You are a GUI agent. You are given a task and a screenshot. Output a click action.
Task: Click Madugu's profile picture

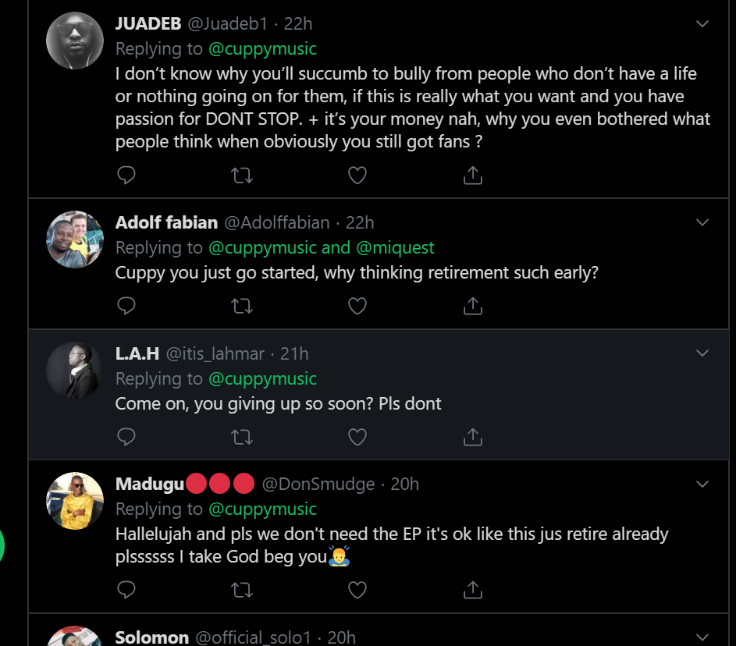coord(76,500)
